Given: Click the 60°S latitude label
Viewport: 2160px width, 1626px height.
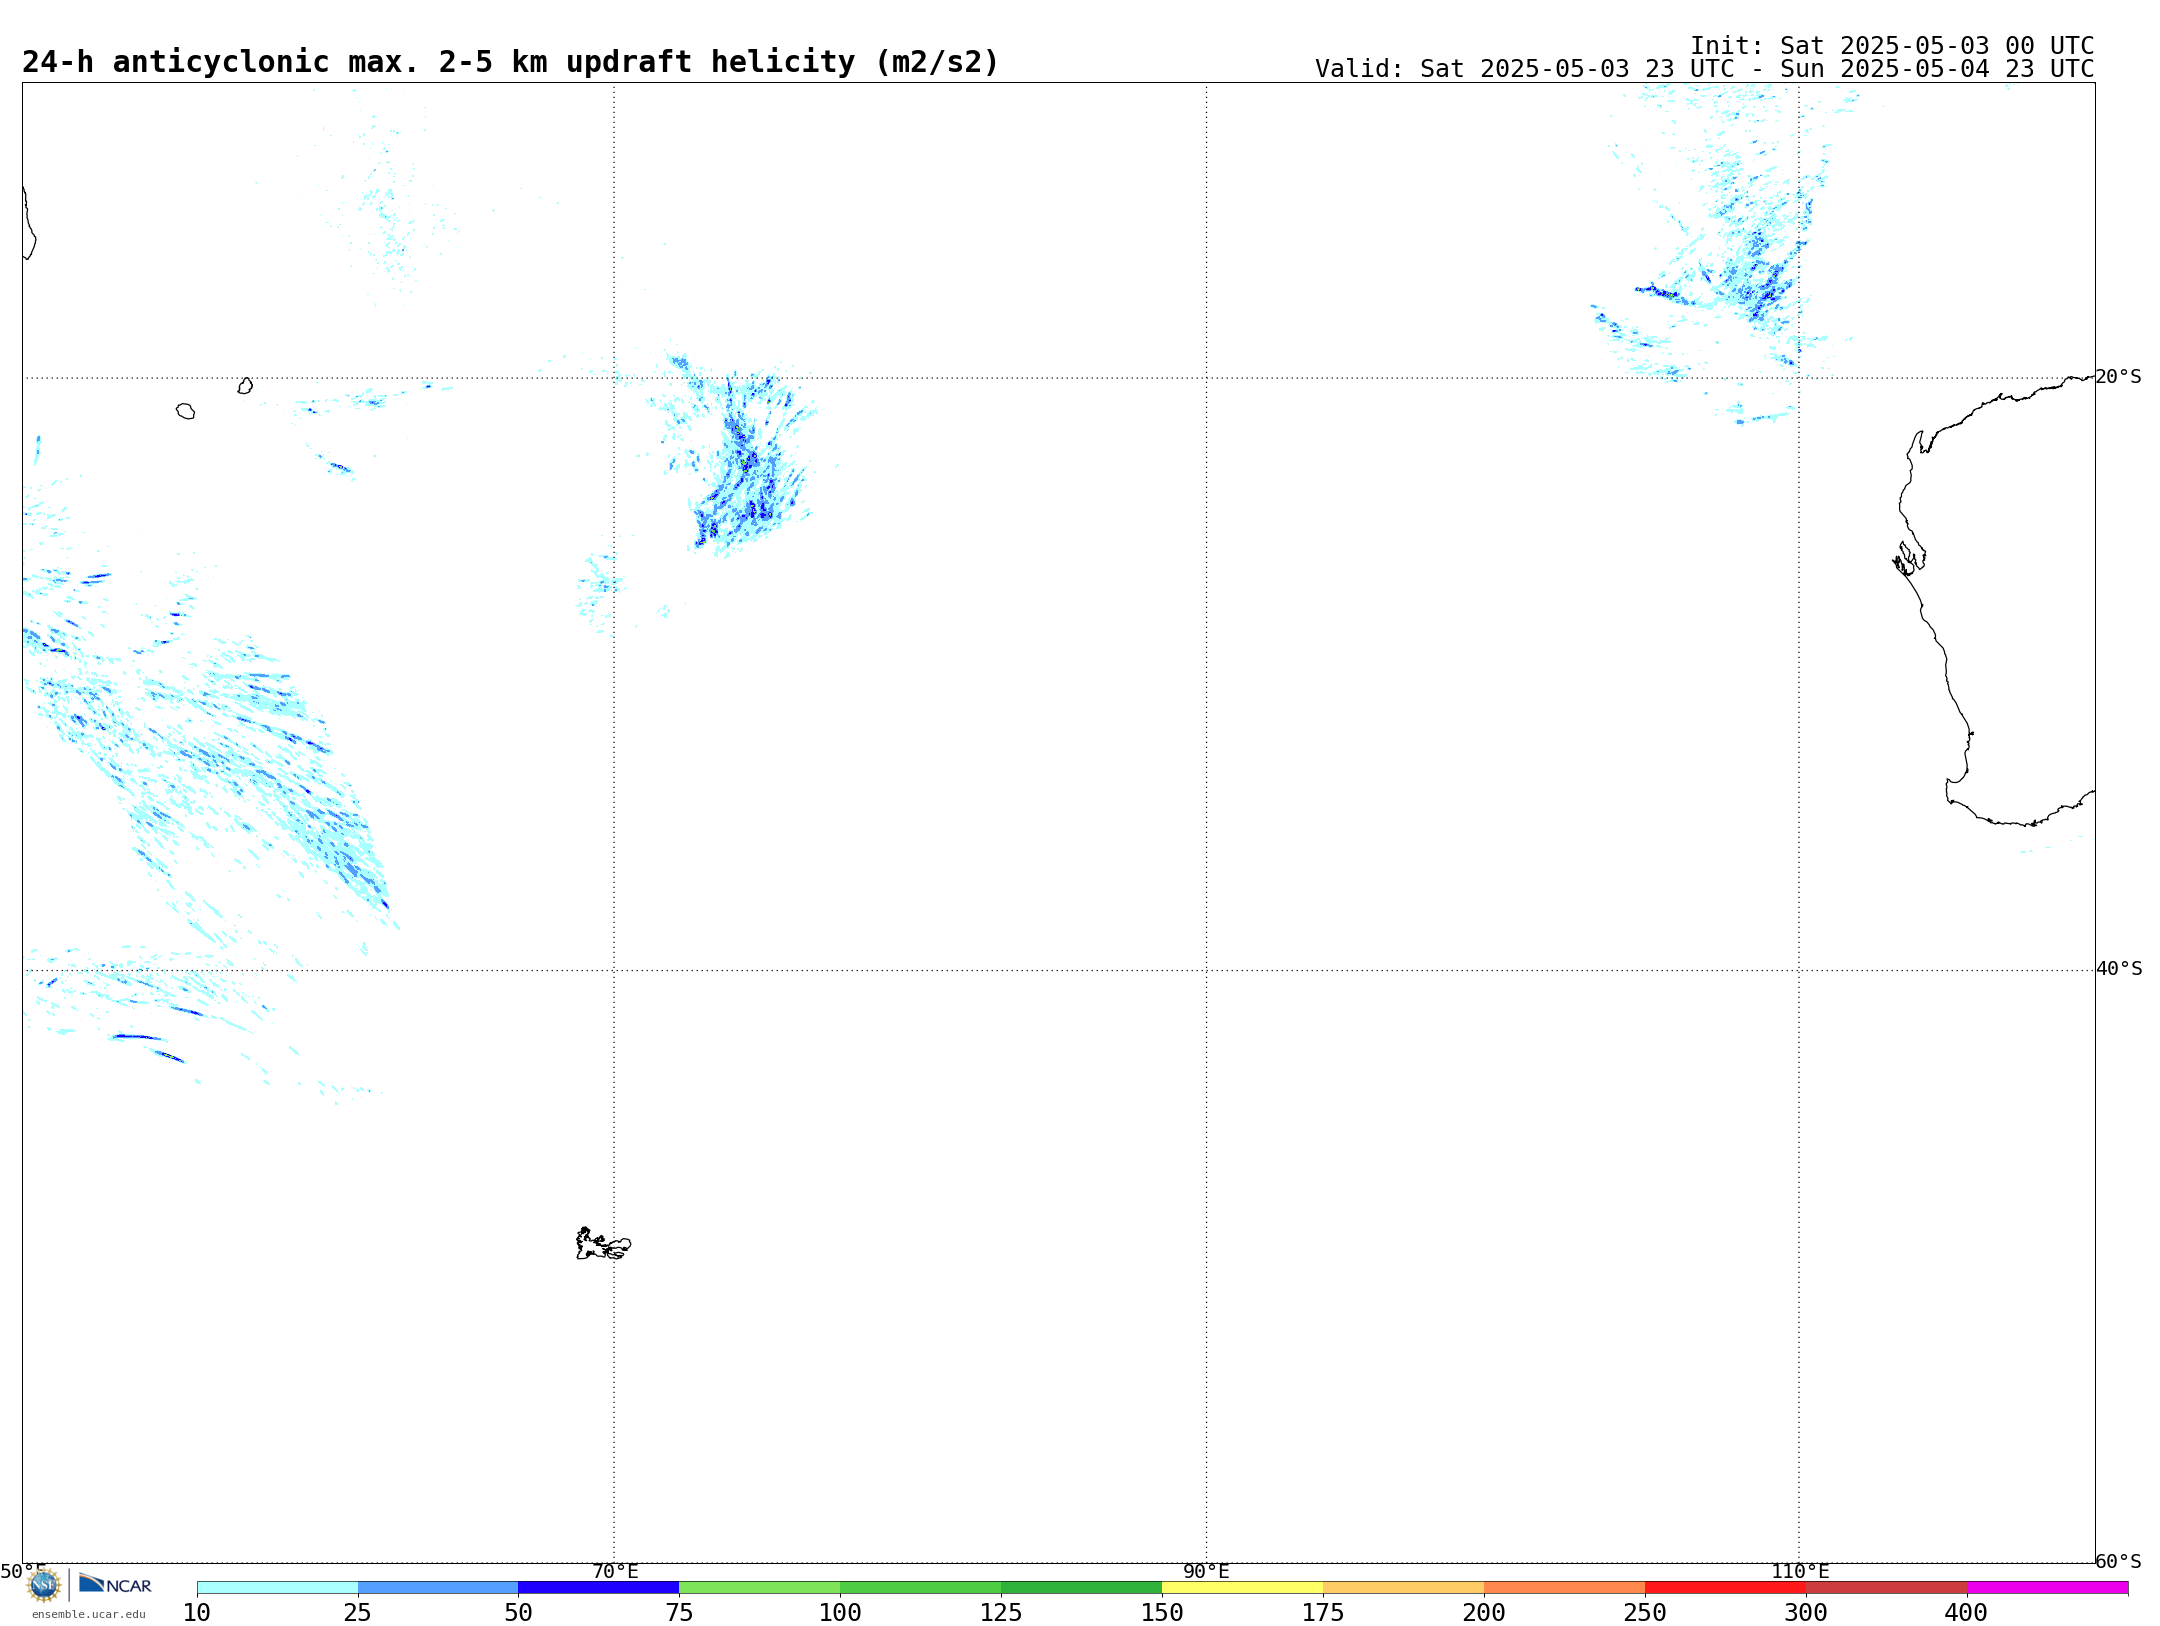Looking at the screenshot, I should click(x=2119, y=1561).
